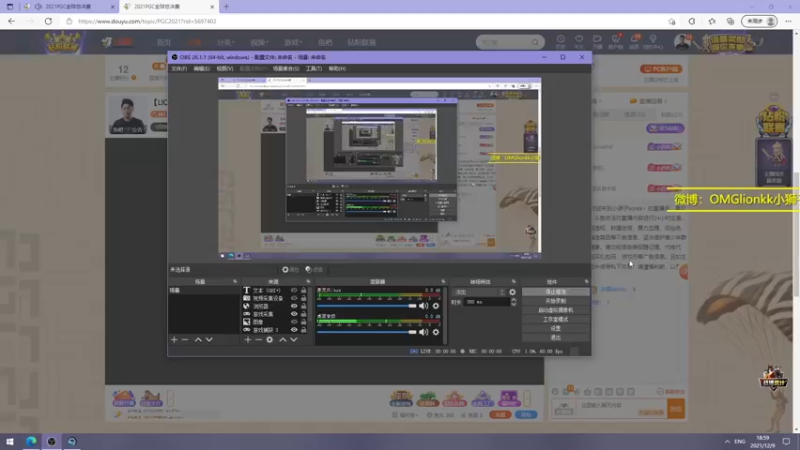
Task: Expand the 视频 dropdown in Douyu navigation
Action: 259,42
